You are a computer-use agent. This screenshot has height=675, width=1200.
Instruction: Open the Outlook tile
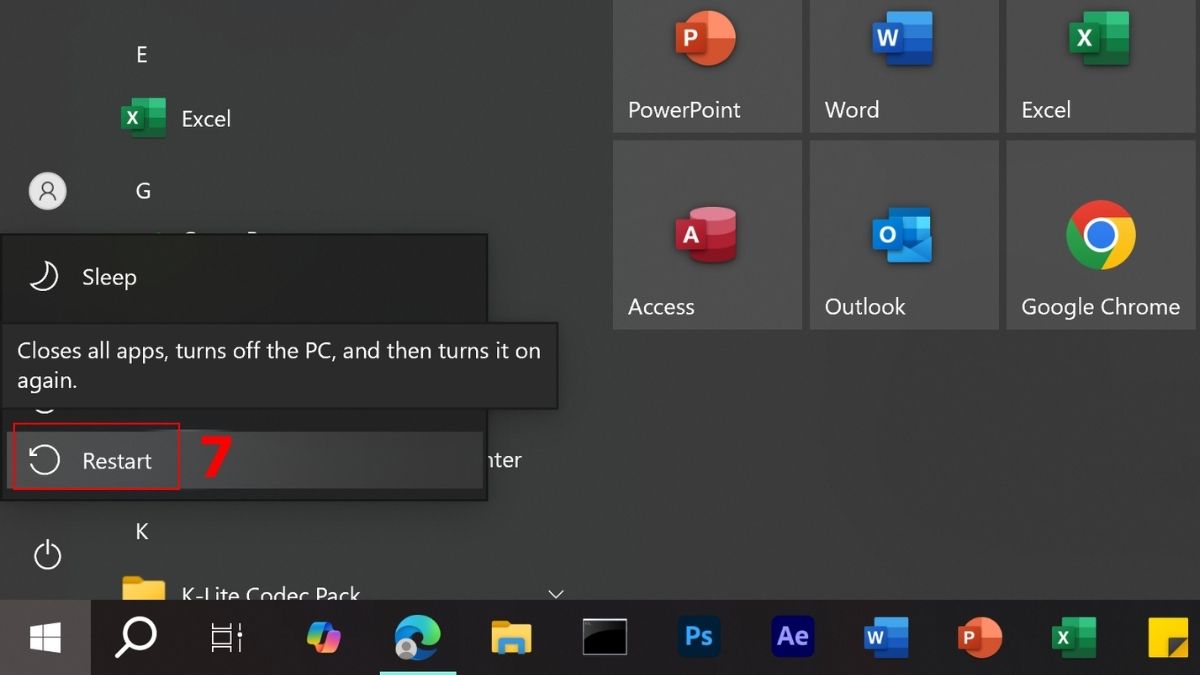point(903,235)
